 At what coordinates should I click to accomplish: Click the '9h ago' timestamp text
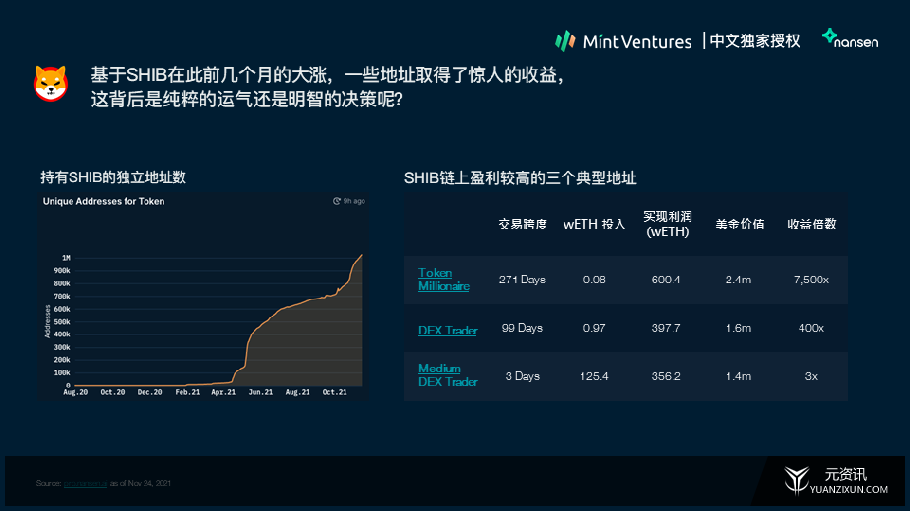[x=354, y=201]
